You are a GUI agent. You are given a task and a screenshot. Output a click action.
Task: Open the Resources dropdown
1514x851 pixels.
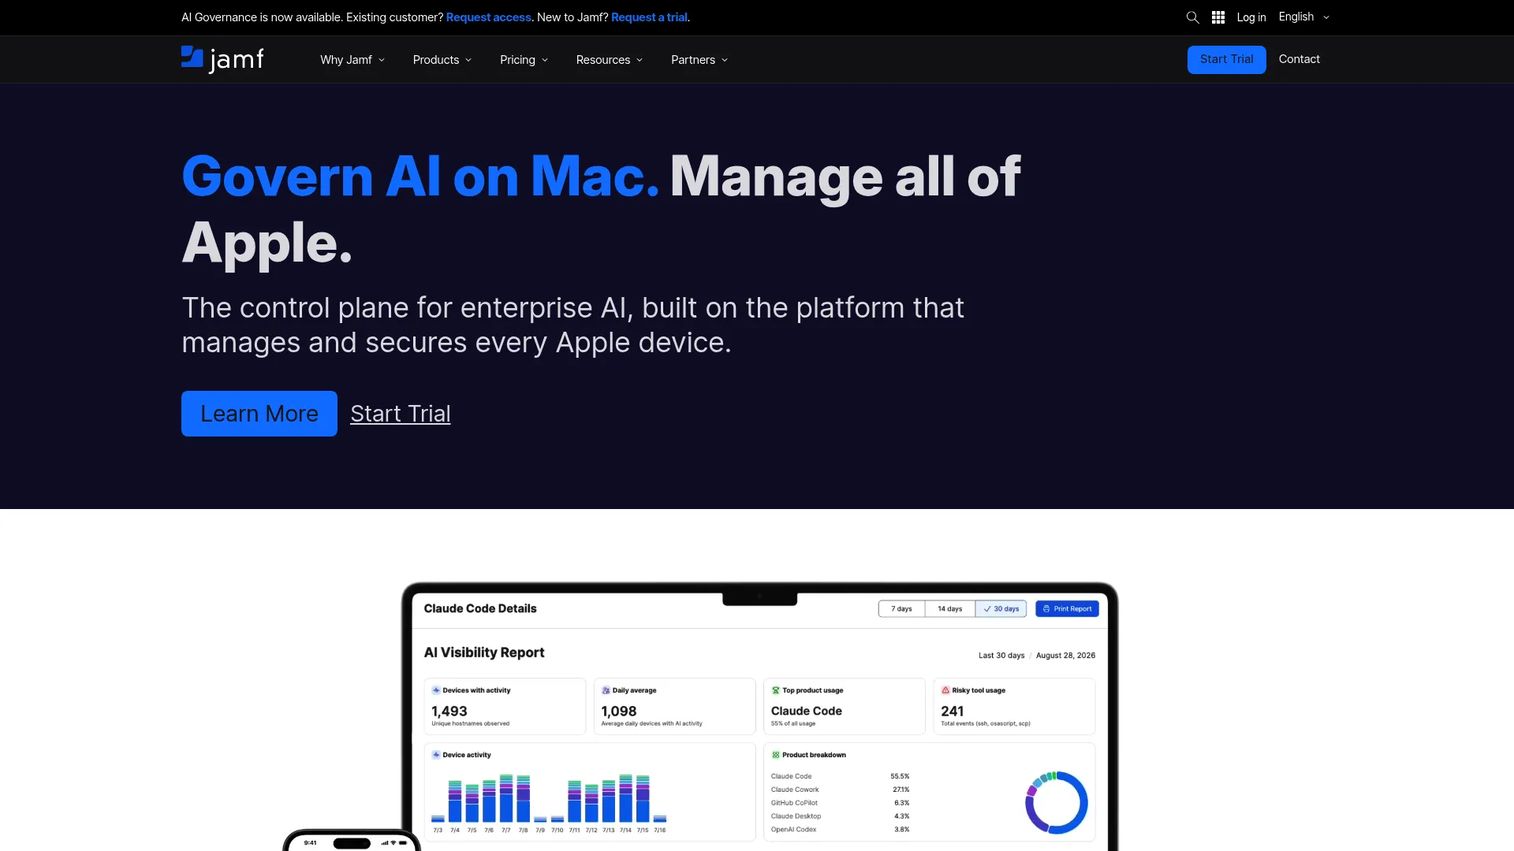609,60
